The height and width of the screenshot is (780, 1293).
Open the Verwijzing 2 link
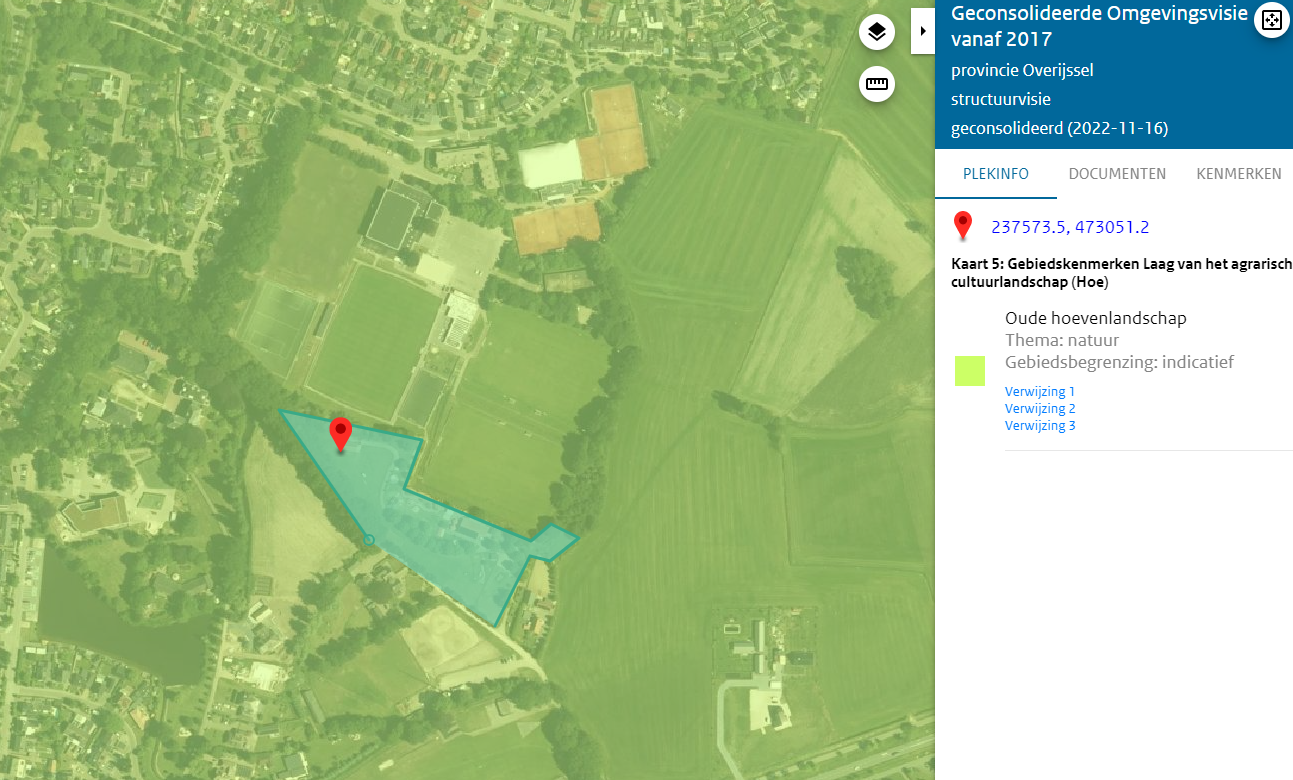(1040, 409)
